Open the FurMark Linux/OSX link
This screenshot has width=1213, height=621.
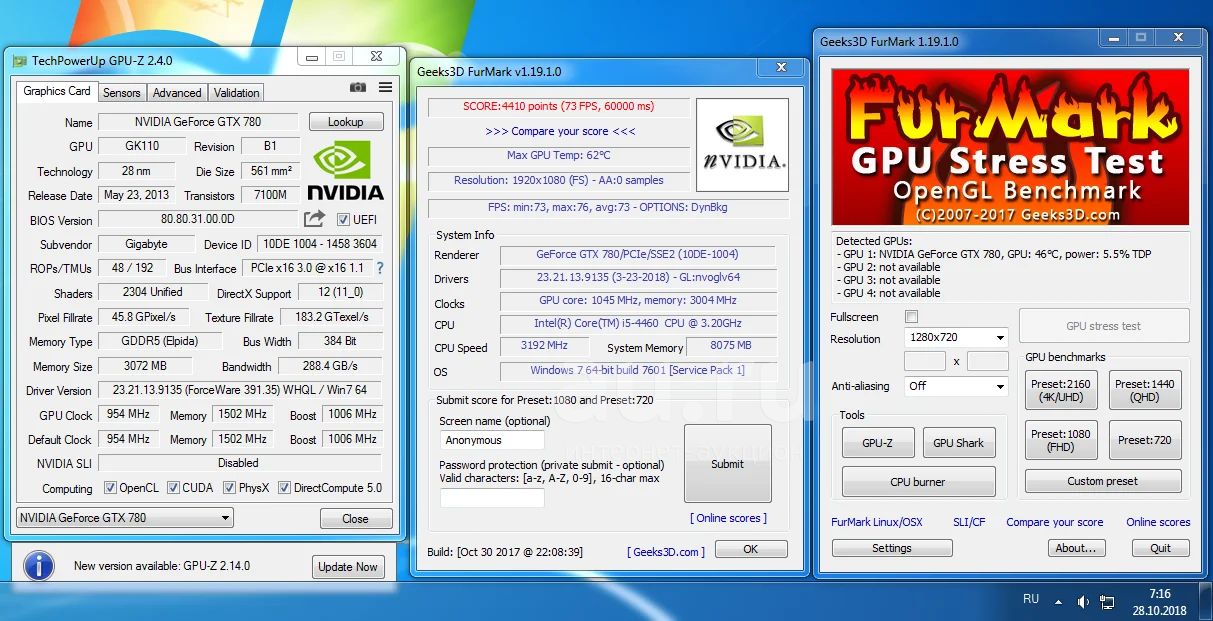coord(877,522)
